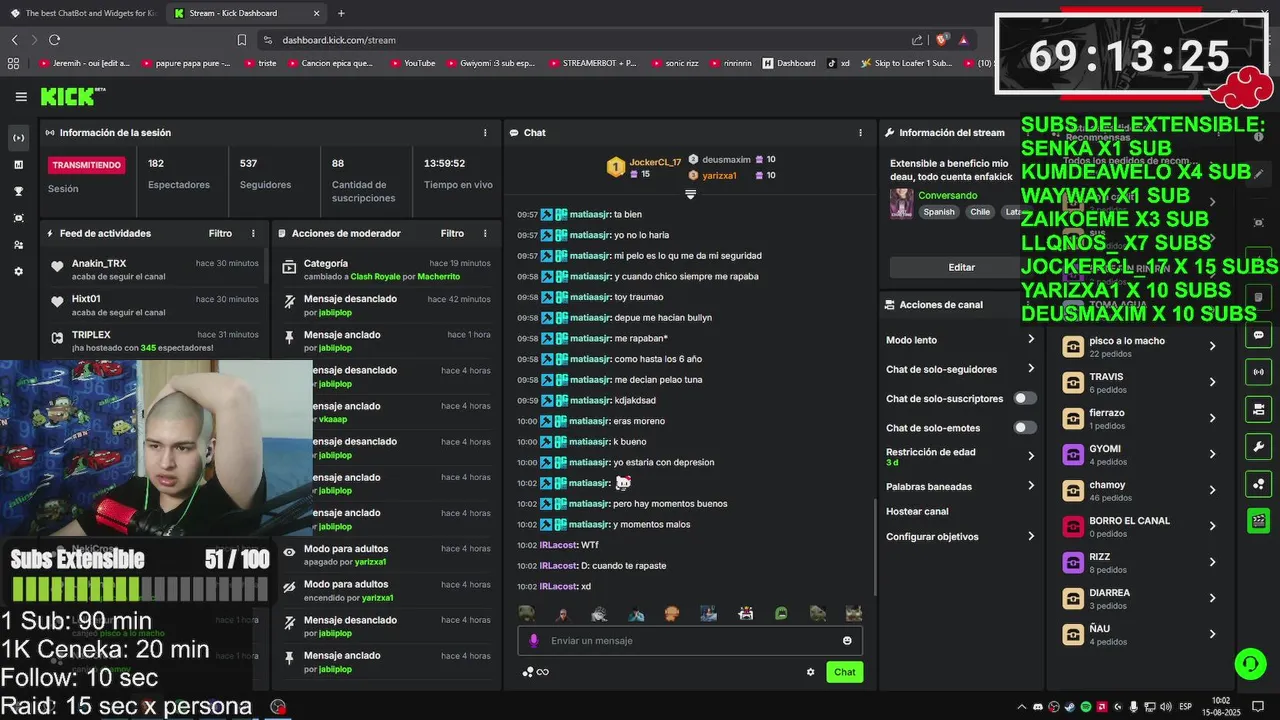This screenshot has width=1280, height=720.
Task: Open achievements trophy icon in left sidebar
Action: click(x=18, y=191)
